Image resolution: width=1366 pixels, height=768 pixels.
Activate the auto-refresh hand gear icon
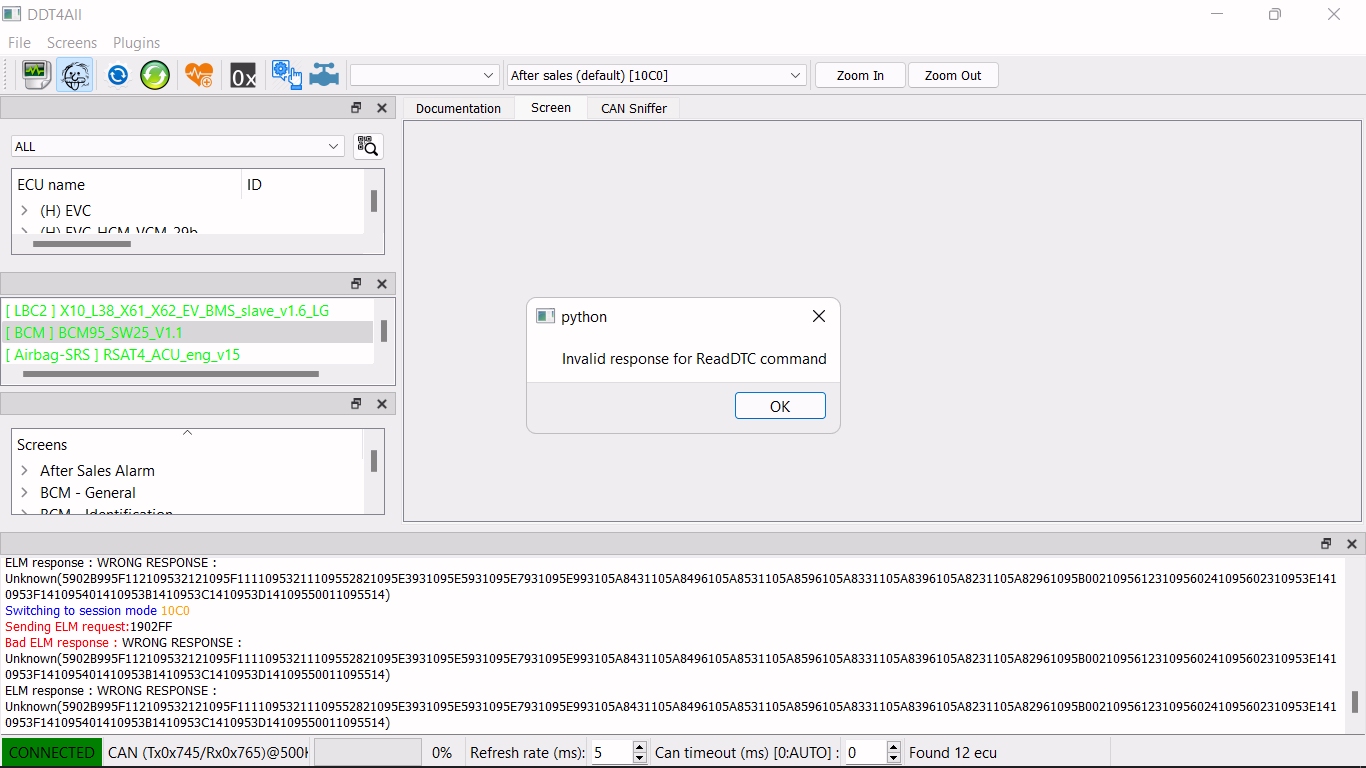point(286,75)
